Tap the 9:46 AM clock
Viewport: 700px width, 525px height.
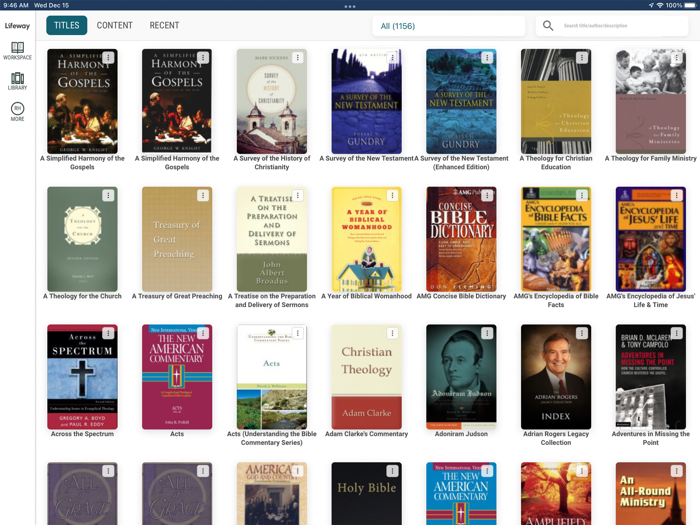(16, 5)
